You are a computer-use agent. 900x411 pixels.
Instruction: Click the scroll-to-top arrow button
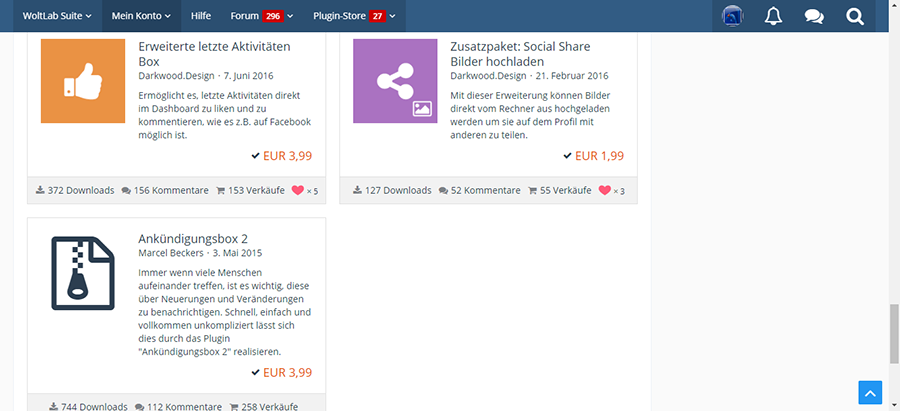[871, 393]
